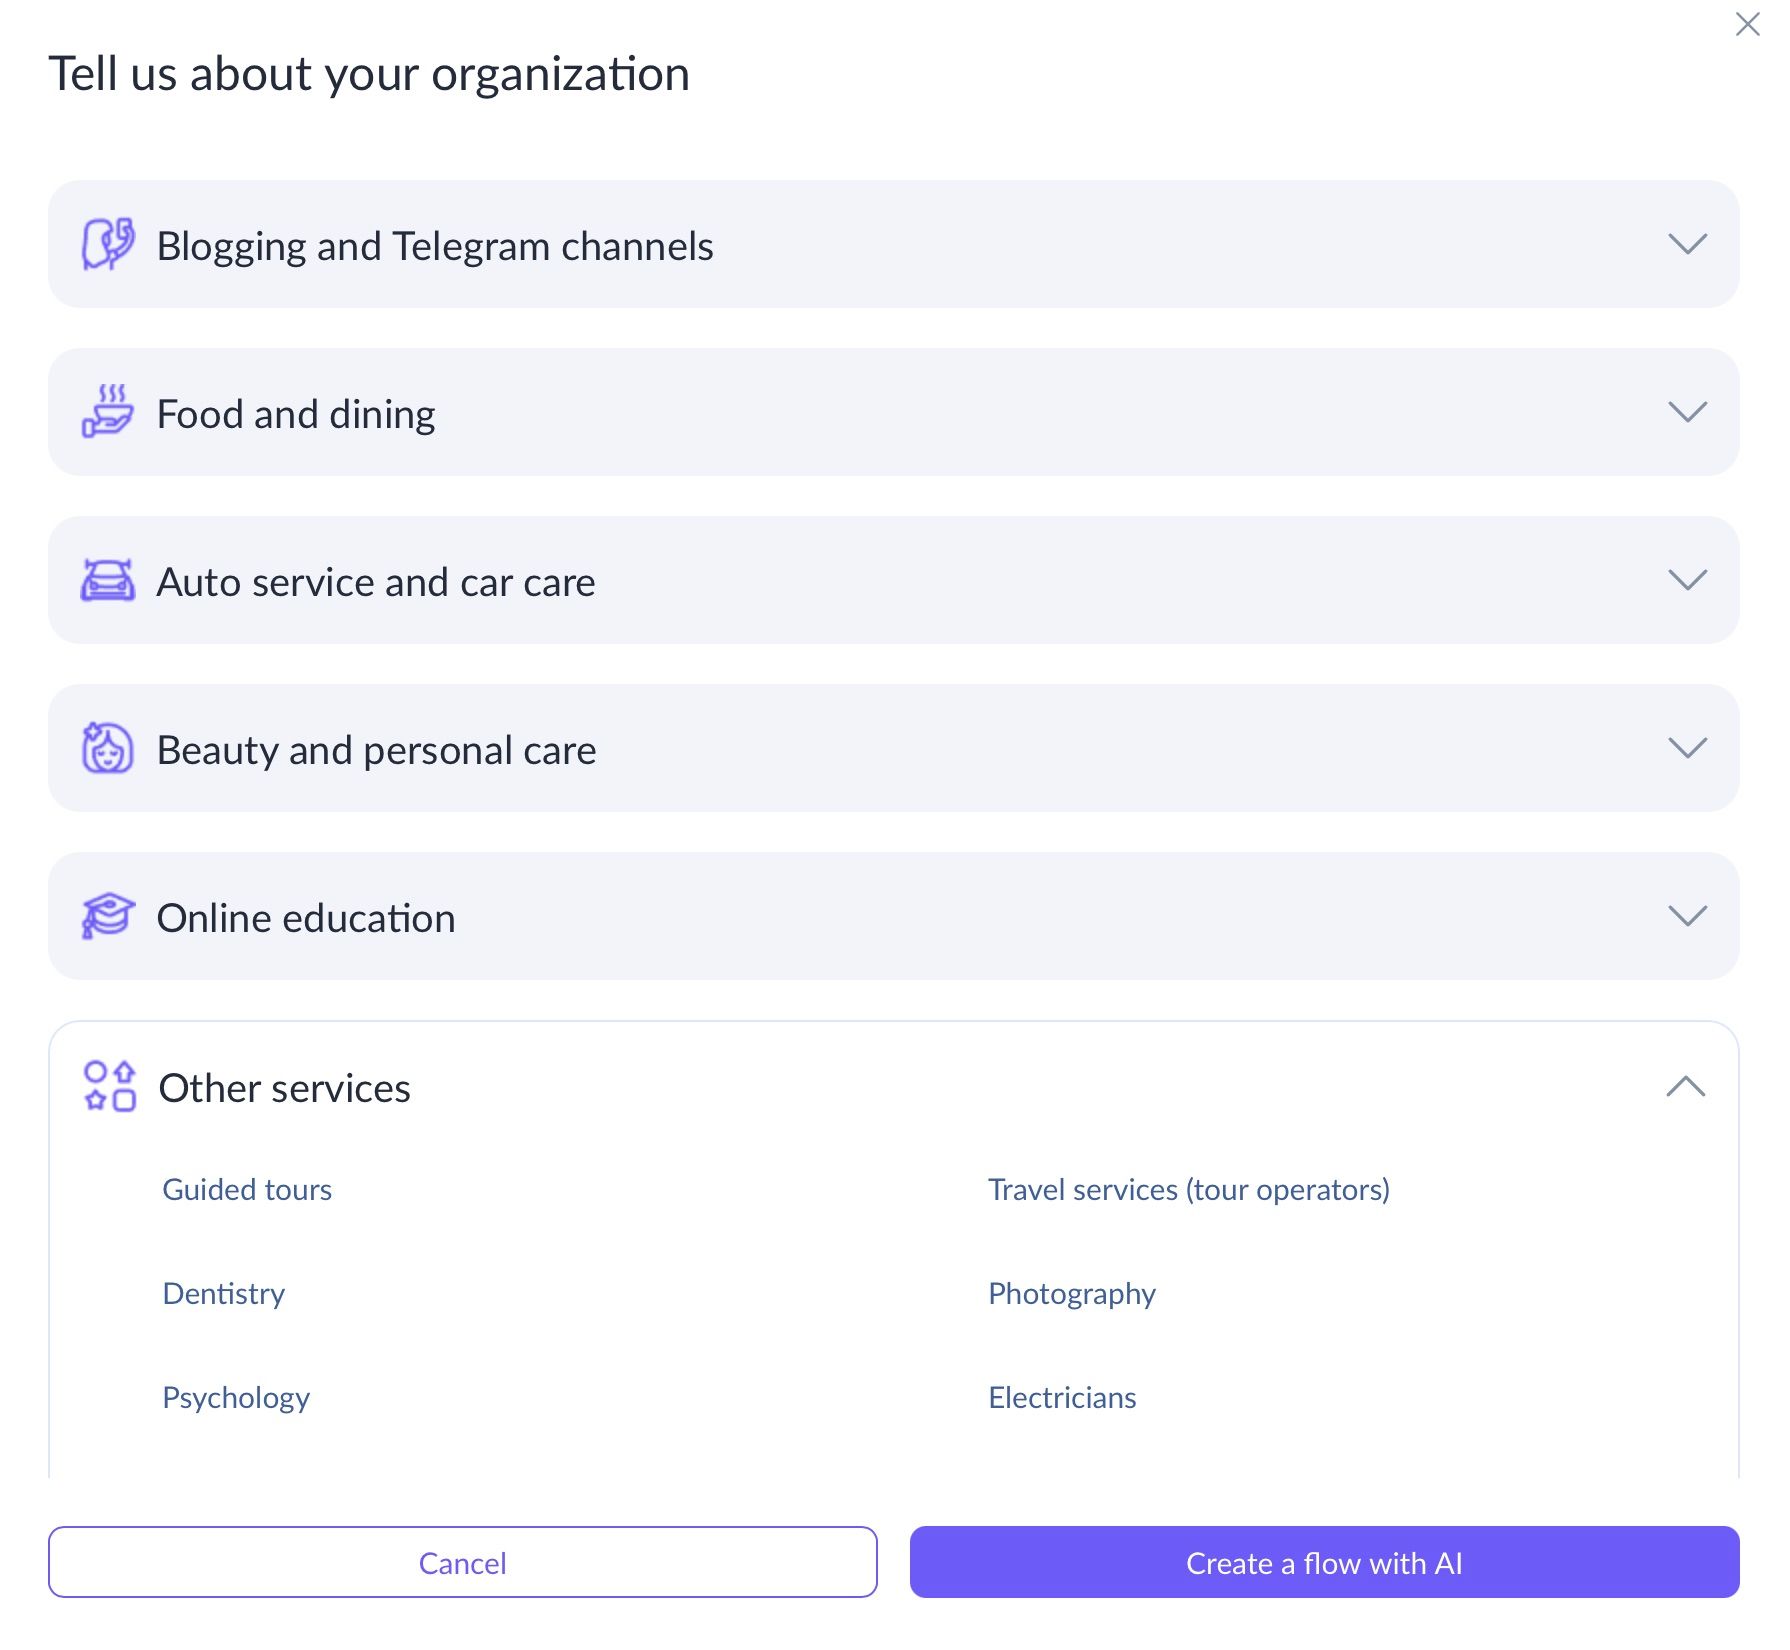The height and width of the screenshot is (1650, 1790).
Task: Choose Travel services (tour operators)
Action: [1188, 1190]
